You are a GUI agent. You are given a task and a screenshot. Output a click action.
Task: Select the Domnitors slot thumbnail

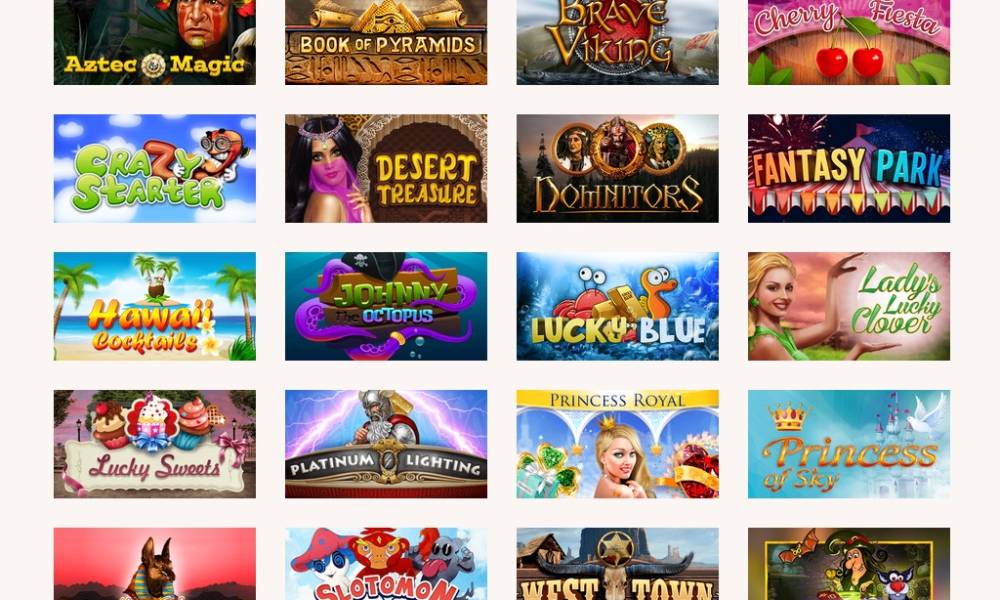[x=617, y=168]
